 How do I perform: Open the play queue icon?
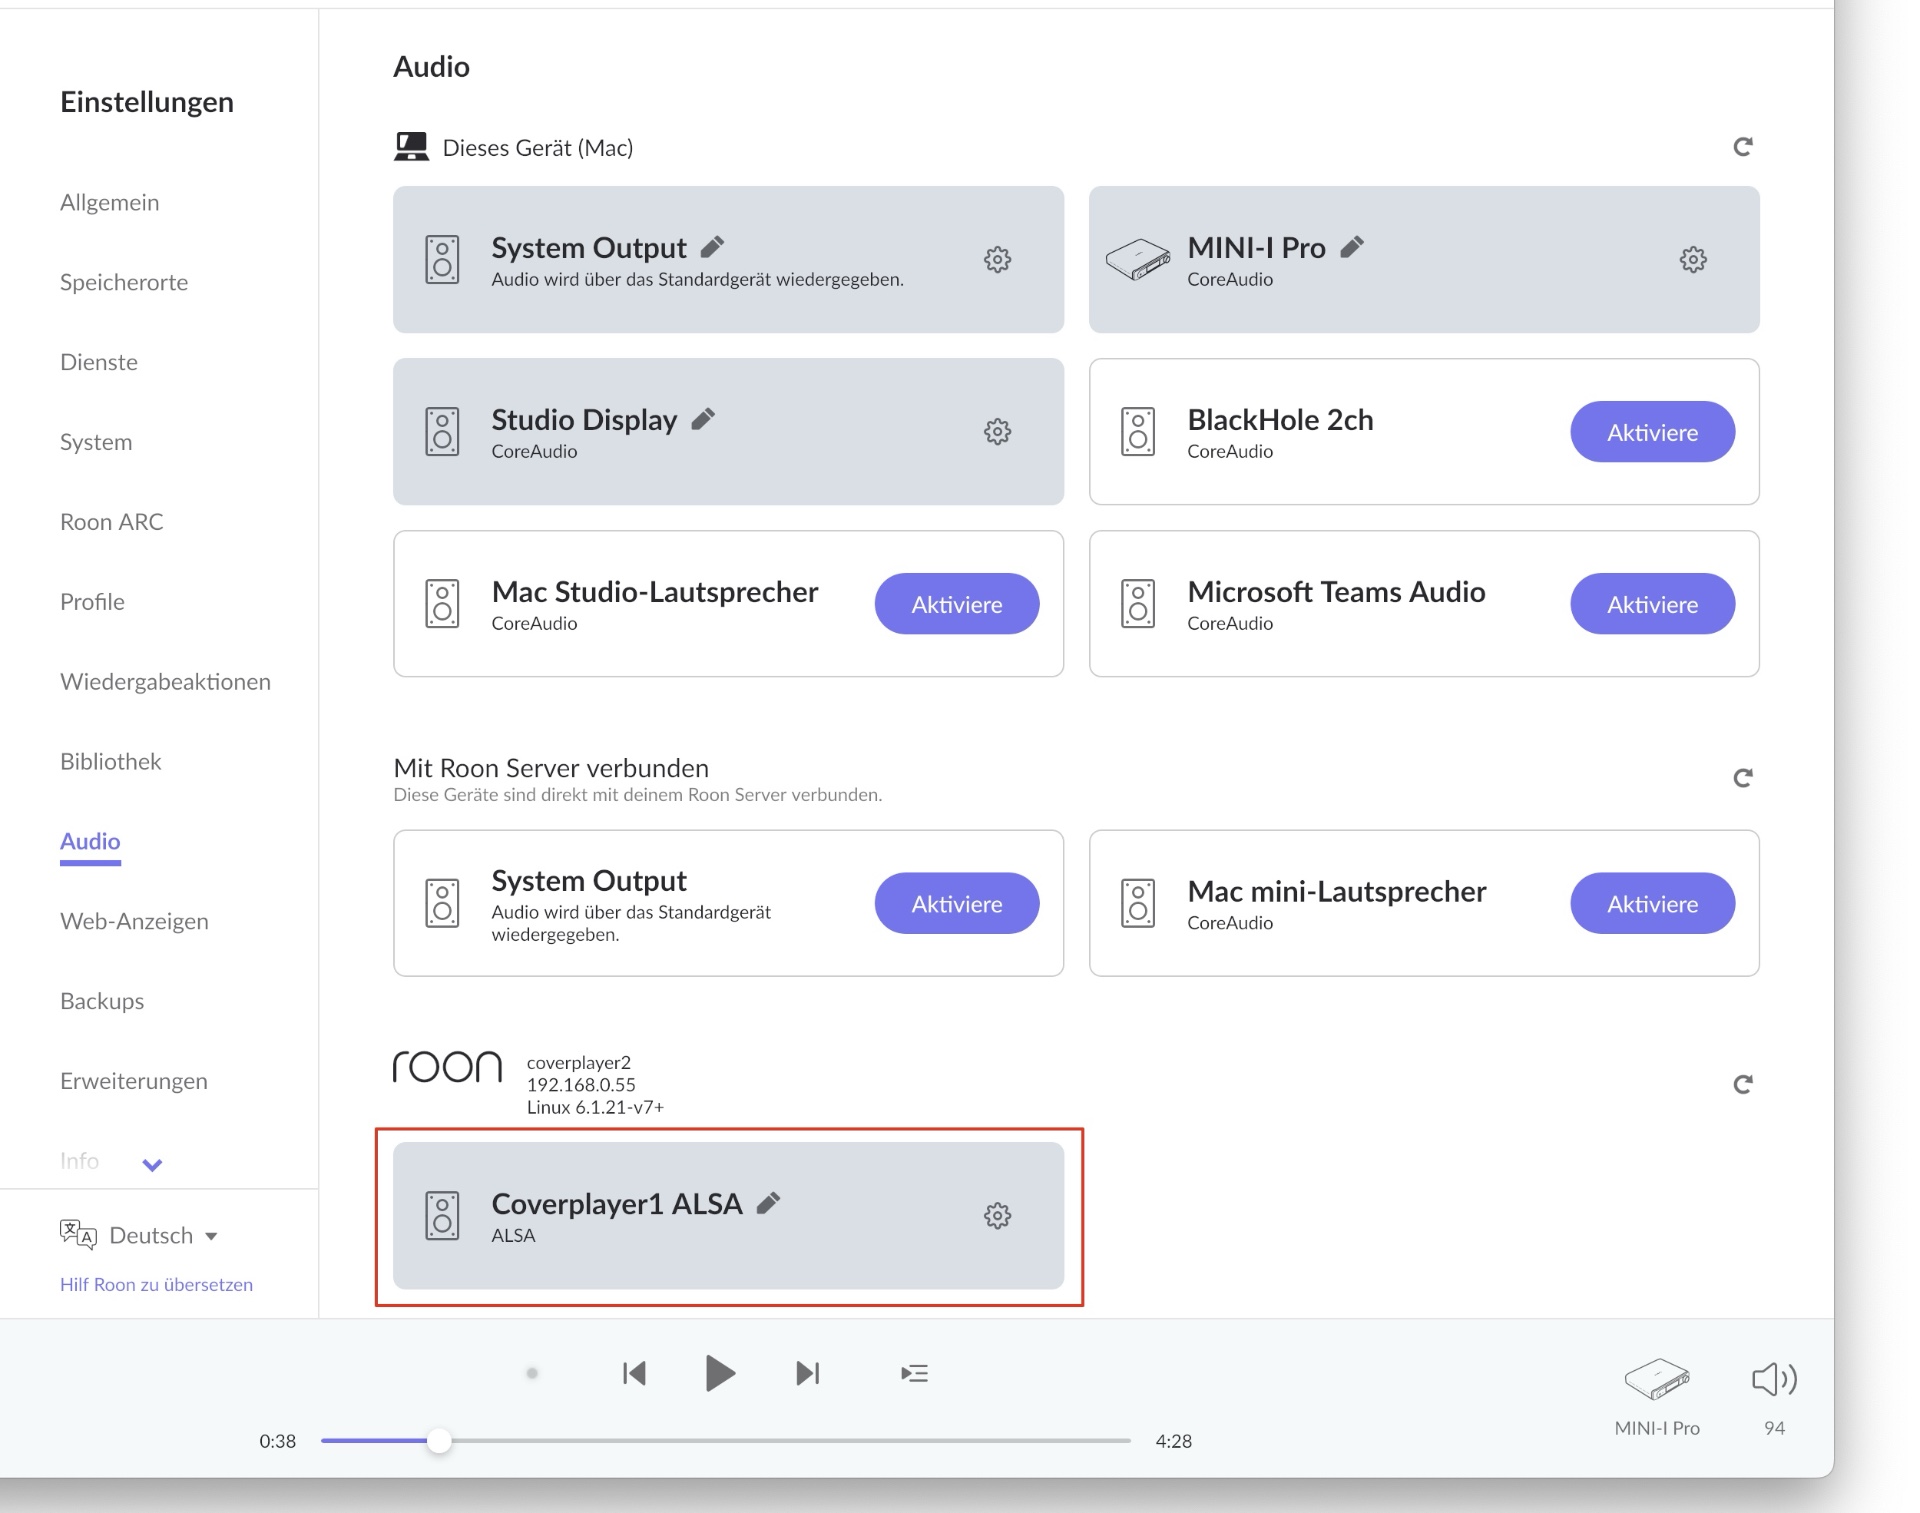click(914, 1373)
